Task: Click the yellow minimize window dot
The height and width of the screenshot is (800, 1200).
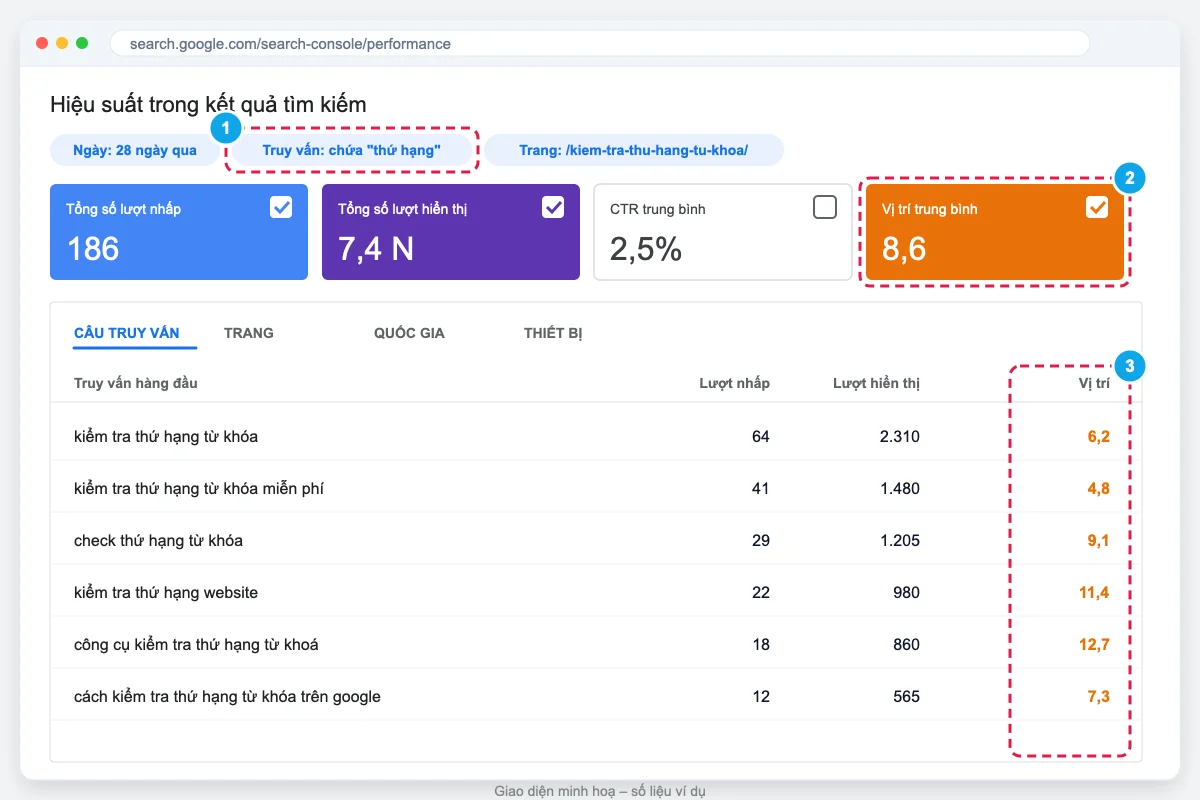Action: 62,43
